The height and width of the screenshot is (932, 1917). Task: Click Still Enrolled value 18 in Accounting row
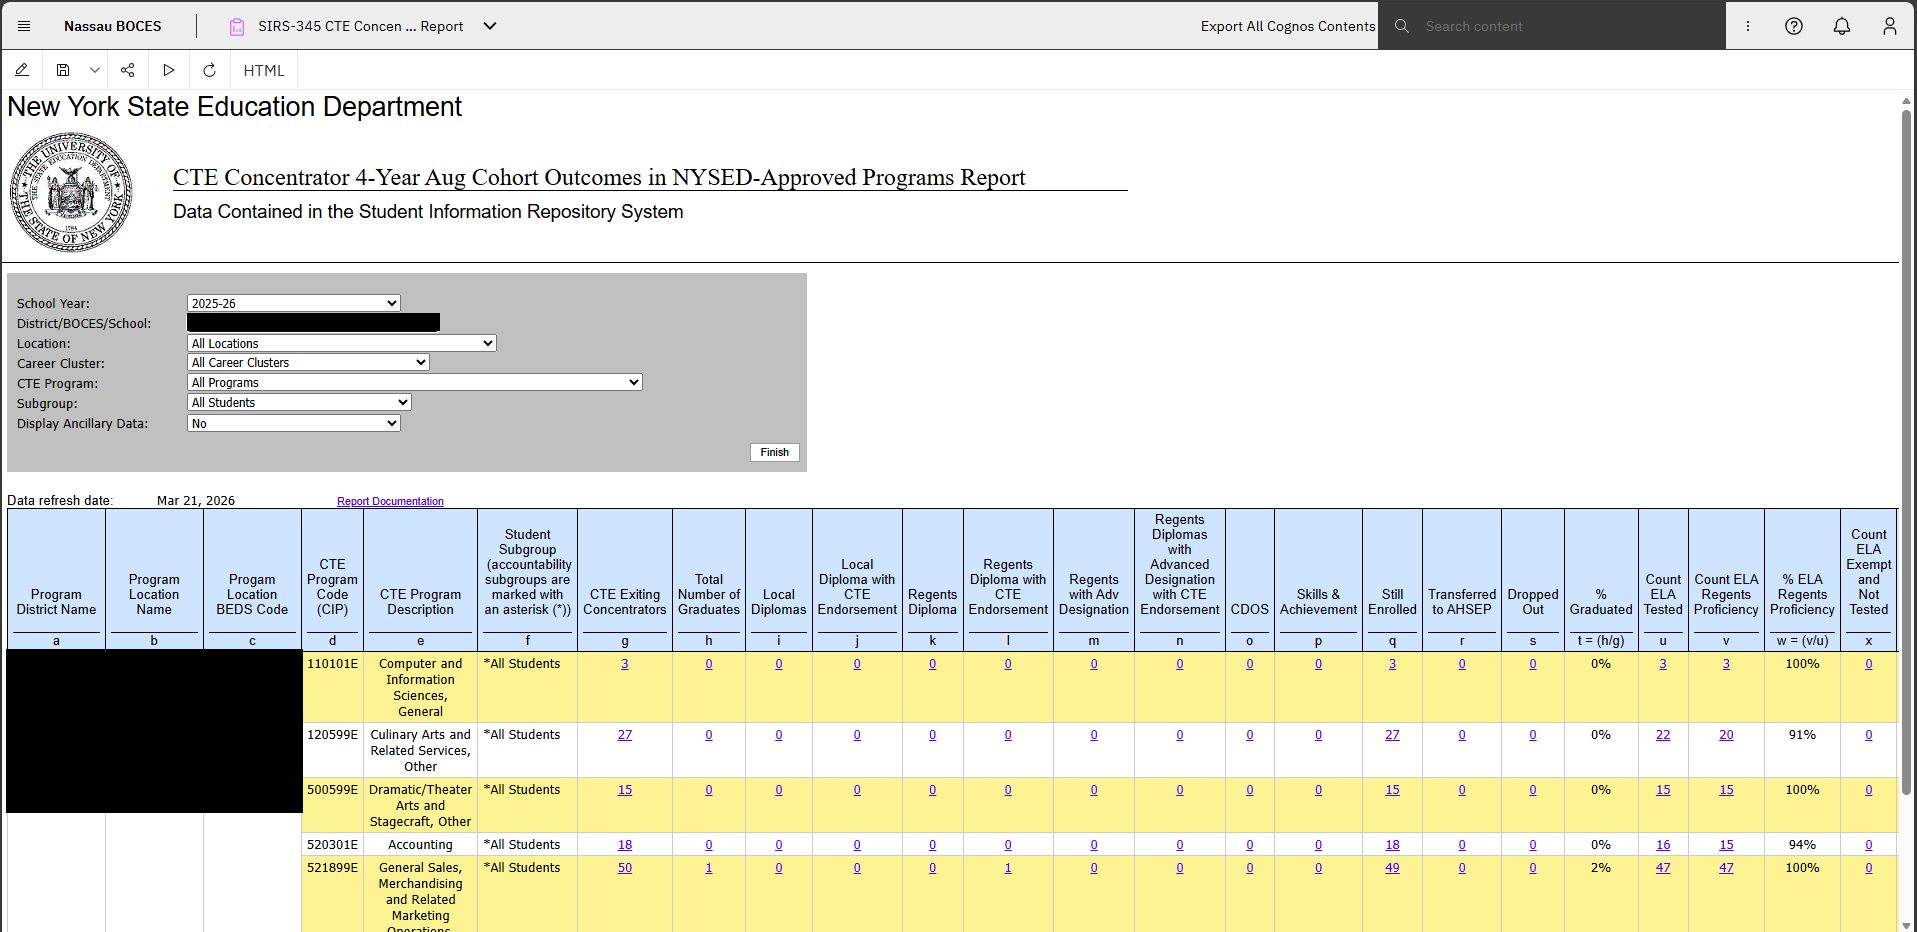(x=1392, y=845)
